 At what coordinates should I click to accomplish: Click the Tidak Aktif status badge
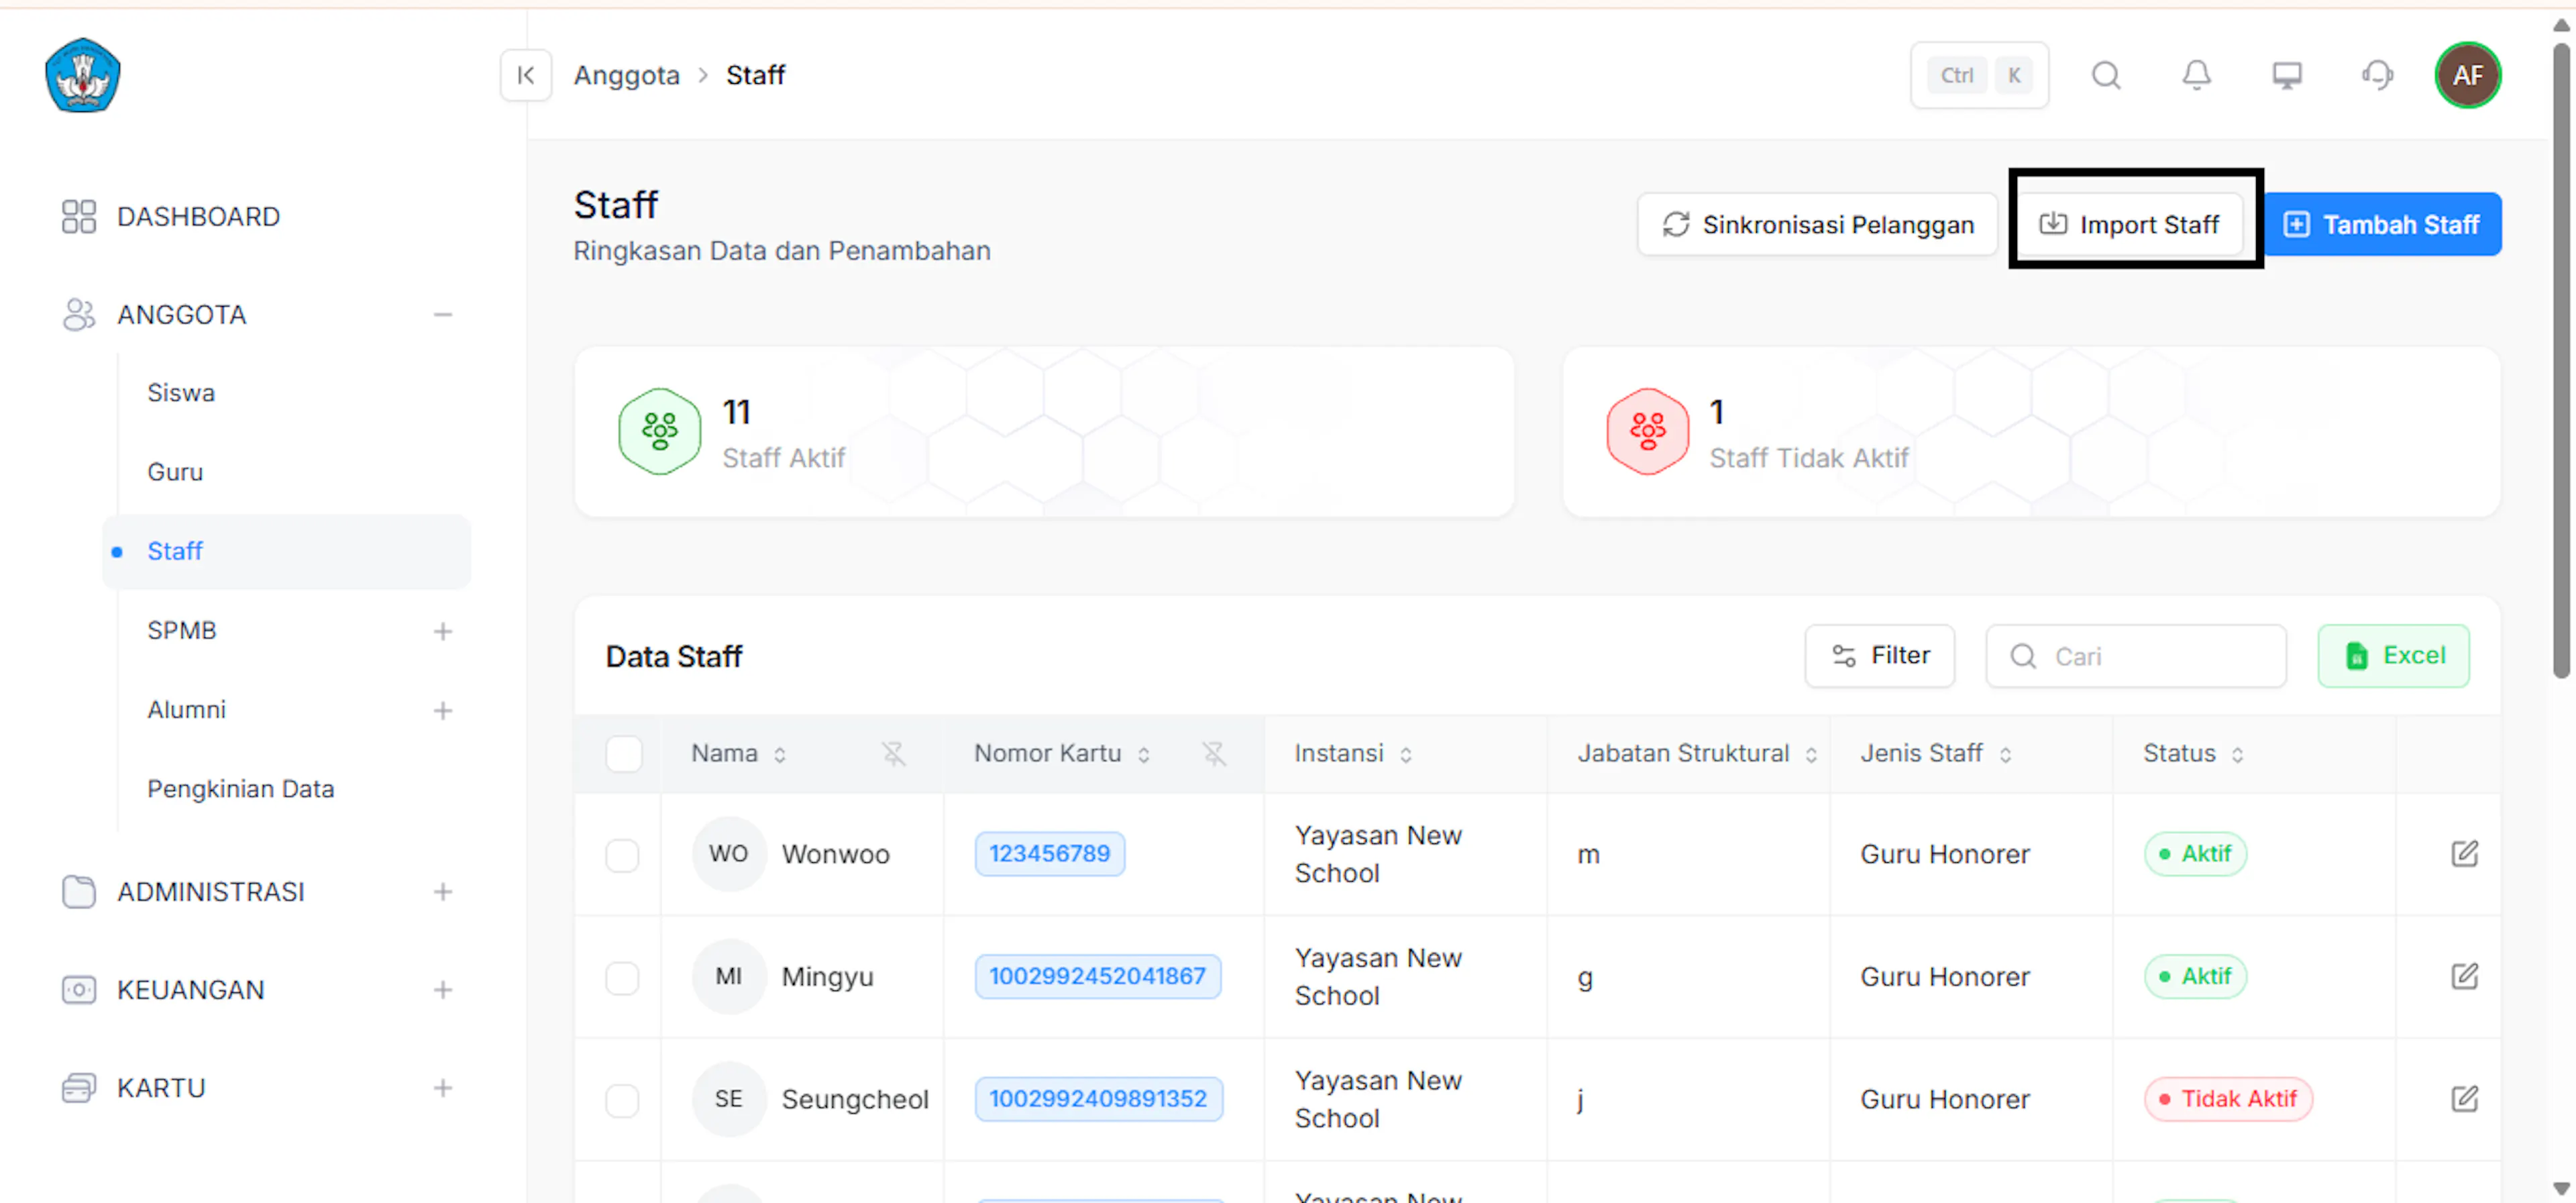tap(2228, 1100)
